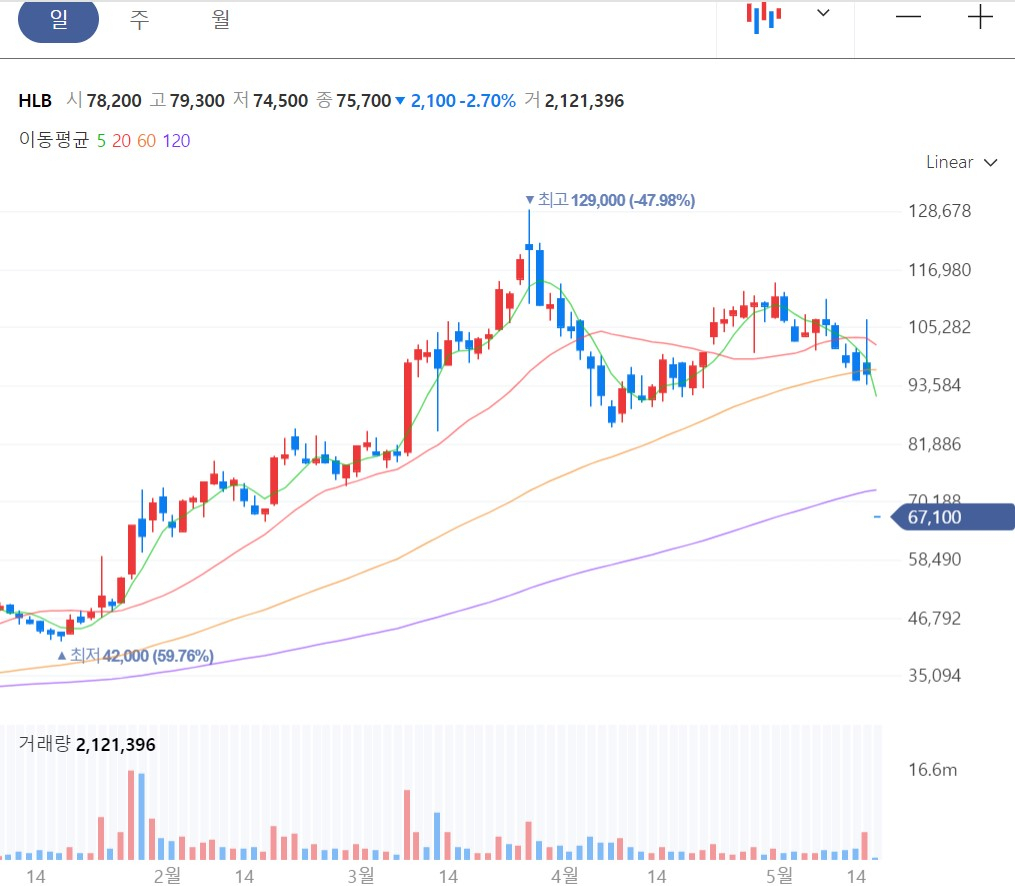Click the 최저 42,000 low marker
The image size is (1015, 886).
click(135, 656)
